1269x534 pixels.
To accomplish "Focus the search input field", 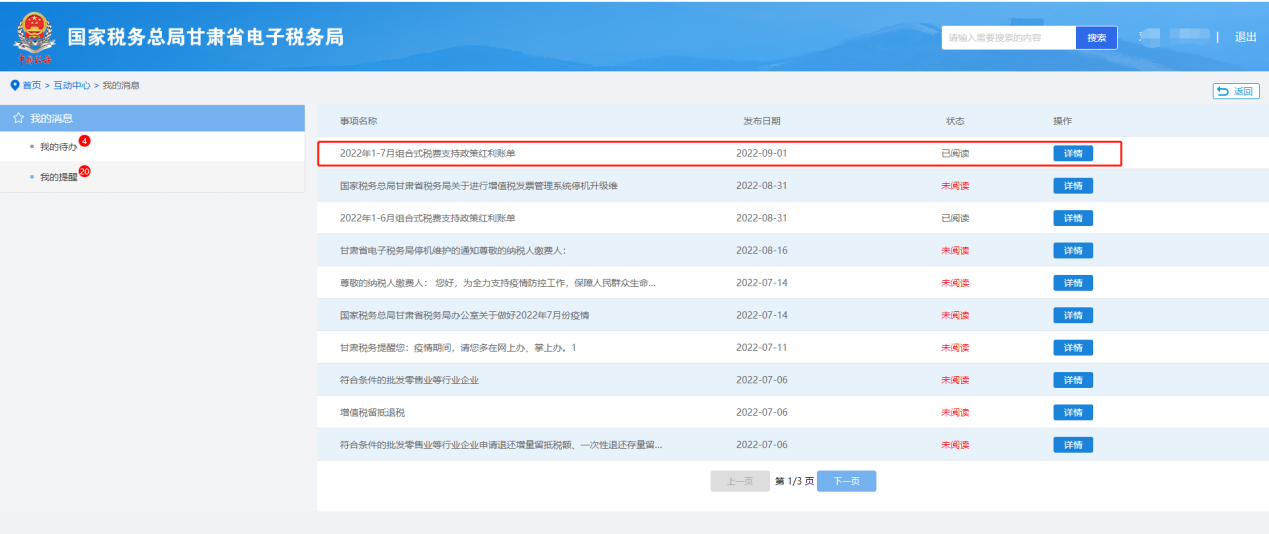I will point(1008,38).
